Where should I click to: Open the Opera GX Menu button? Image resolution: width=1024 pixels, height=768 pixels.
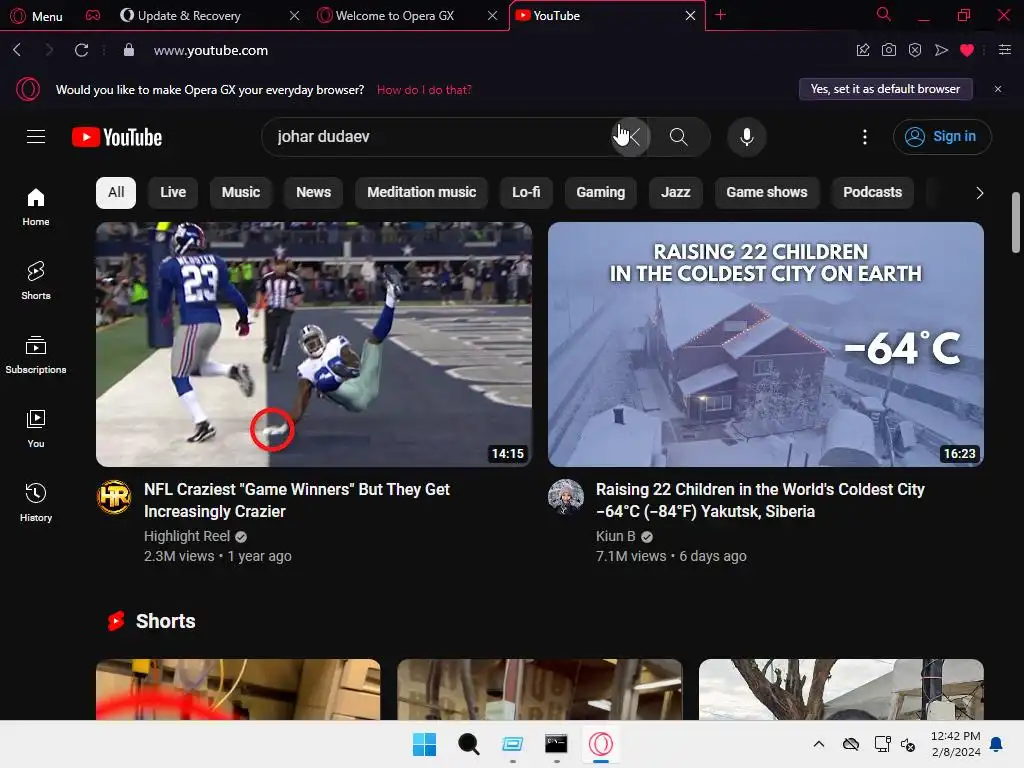point(37,16)
